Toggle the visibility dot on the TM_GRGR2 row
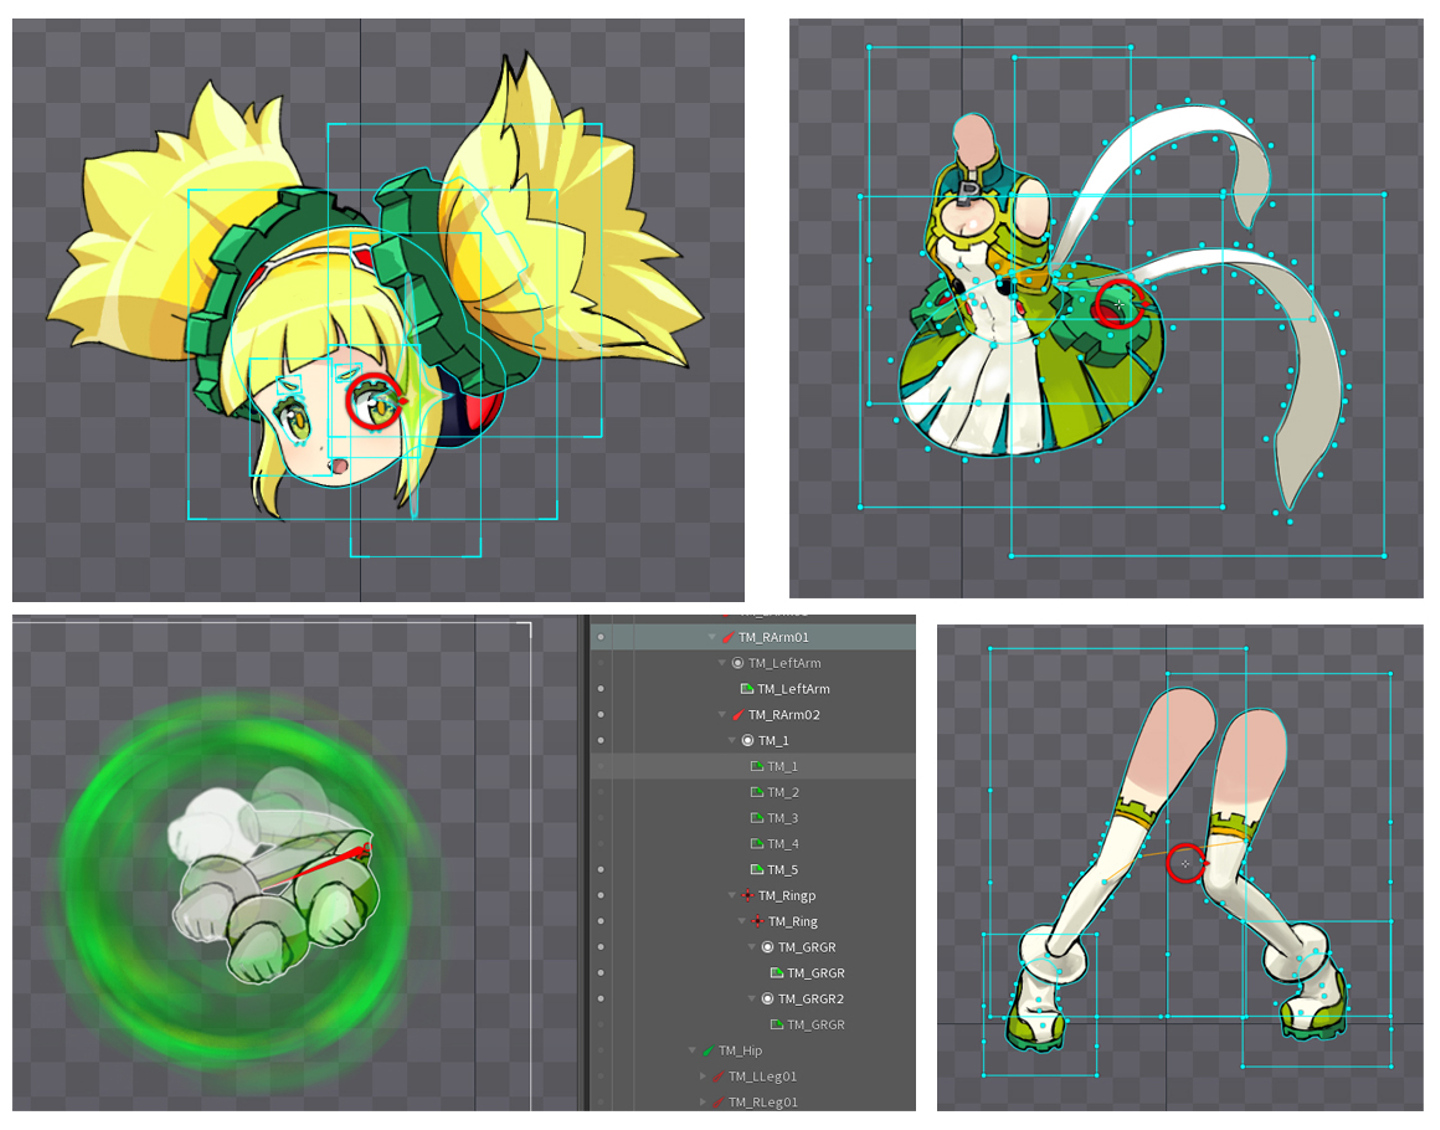 601,999
